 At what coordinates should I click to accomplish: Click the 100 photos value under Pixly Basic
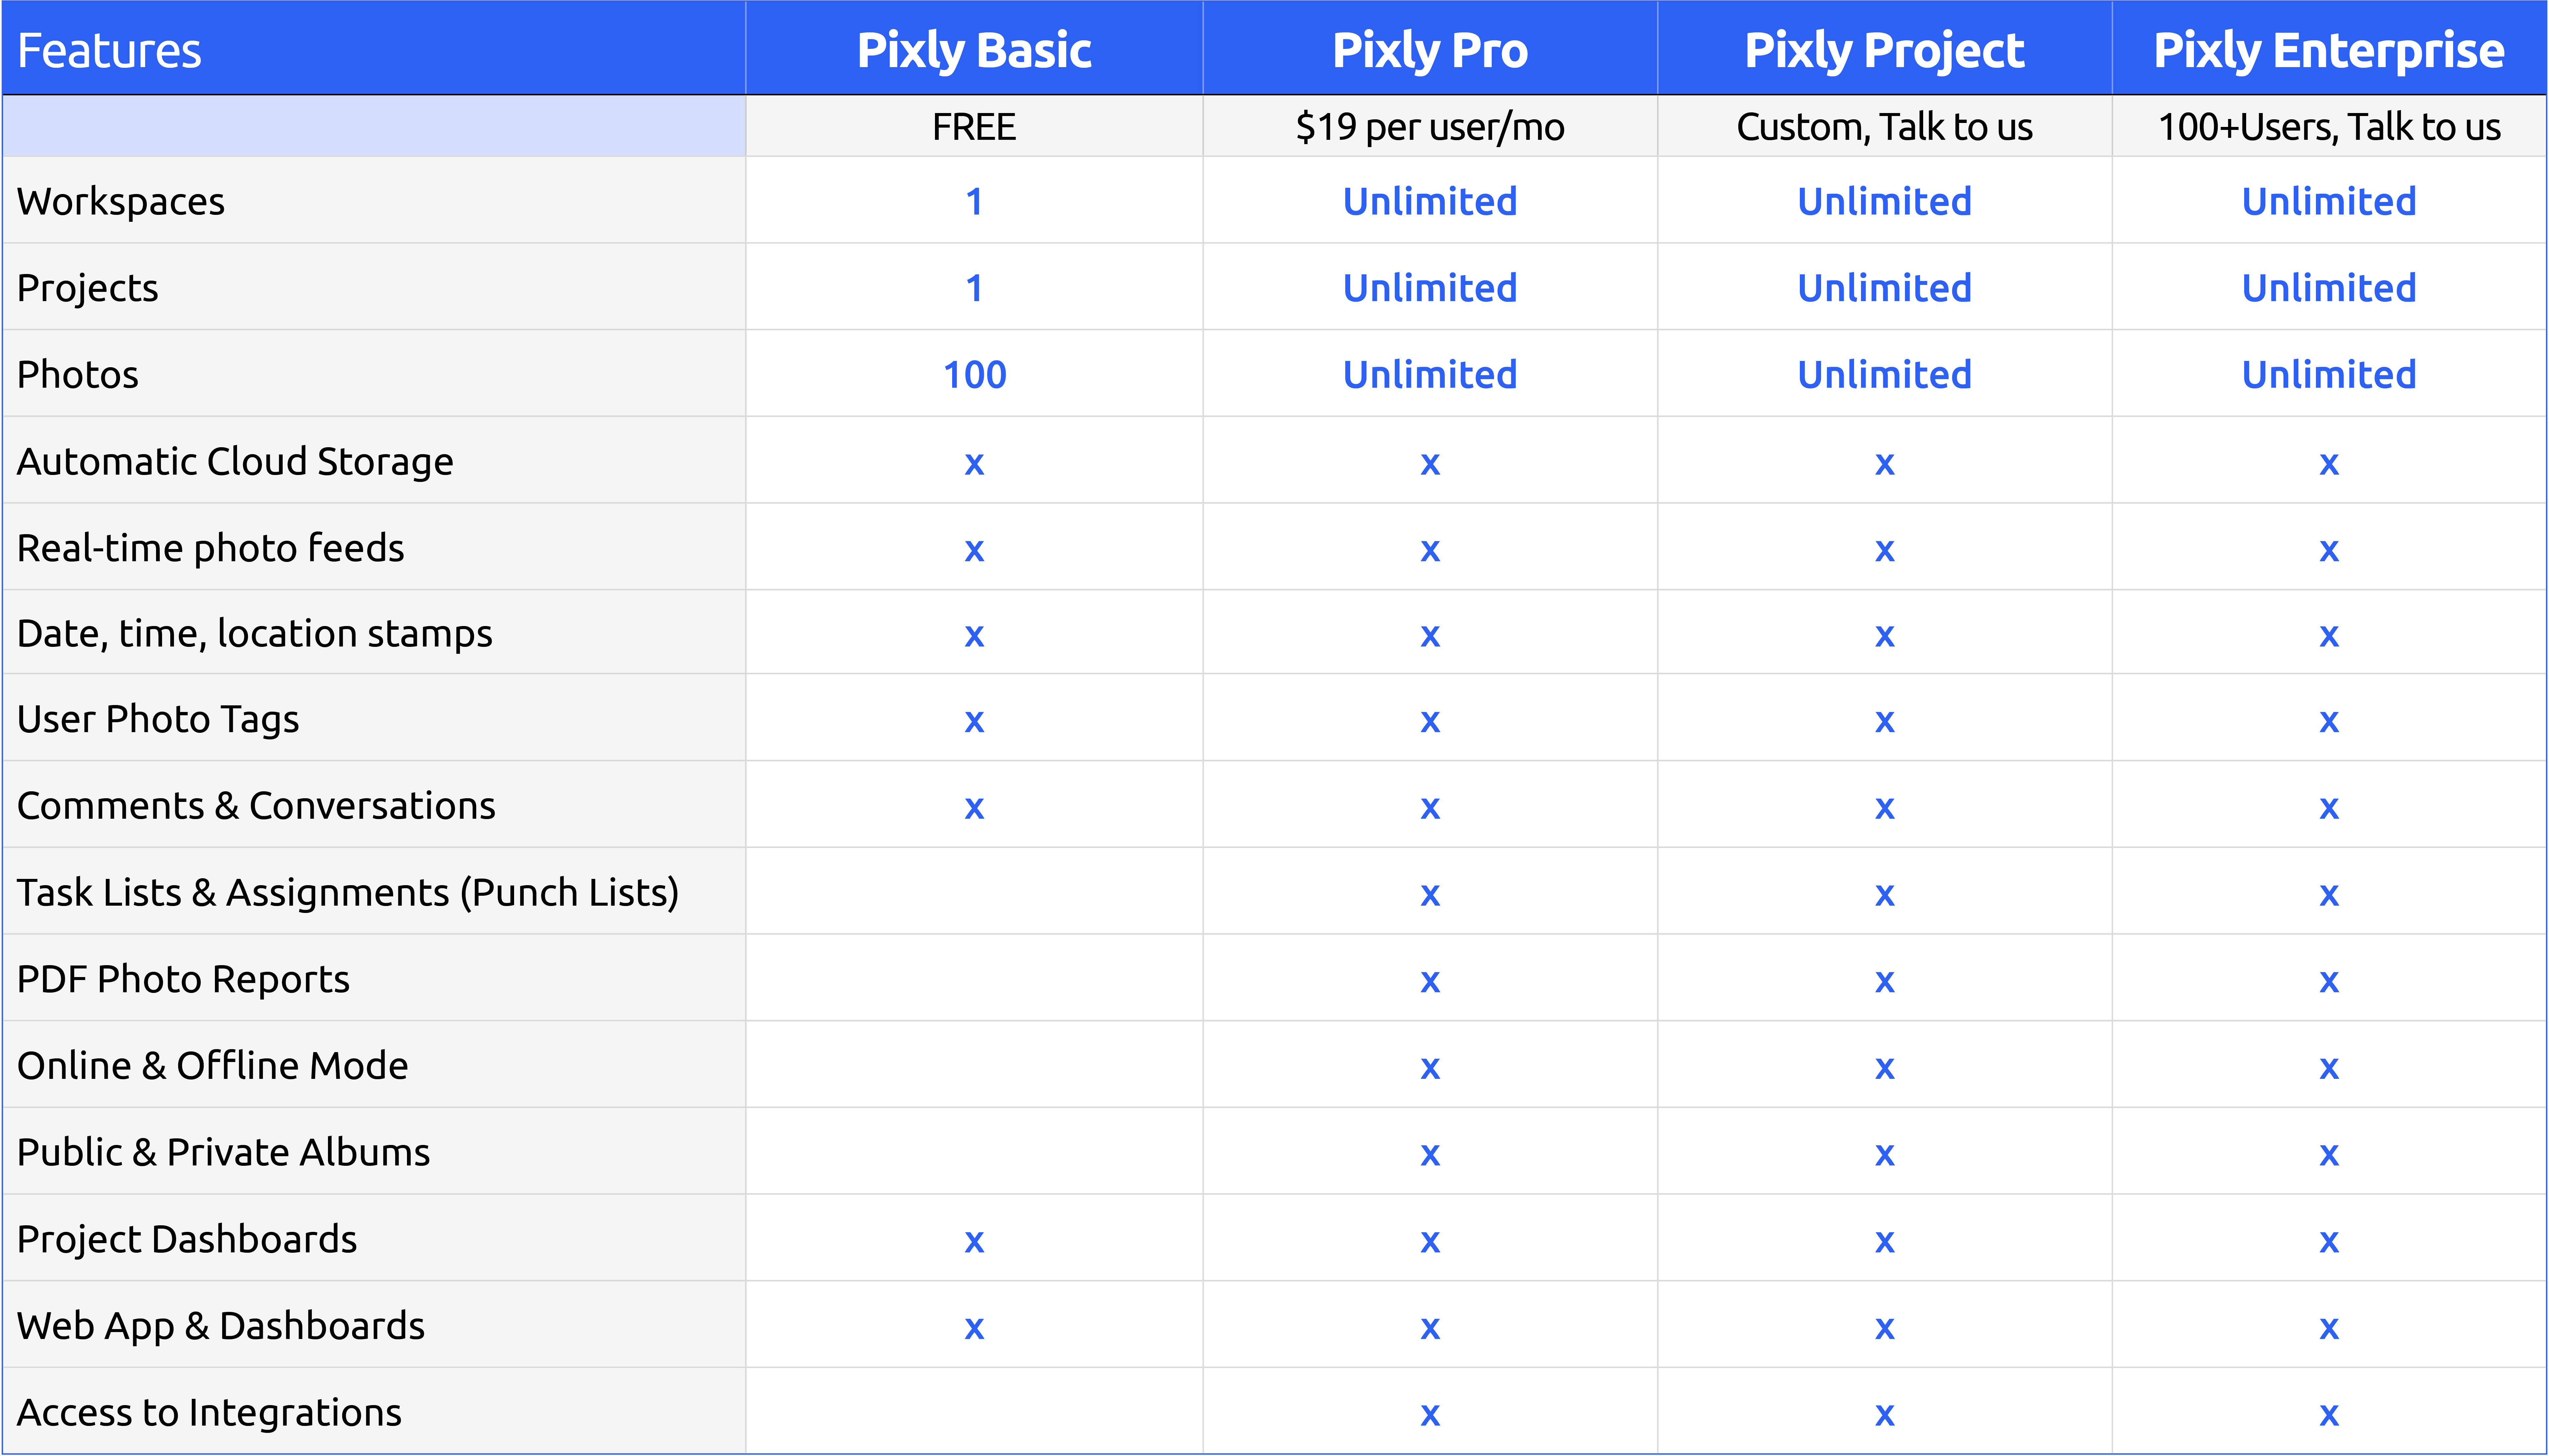coord(974,375)
